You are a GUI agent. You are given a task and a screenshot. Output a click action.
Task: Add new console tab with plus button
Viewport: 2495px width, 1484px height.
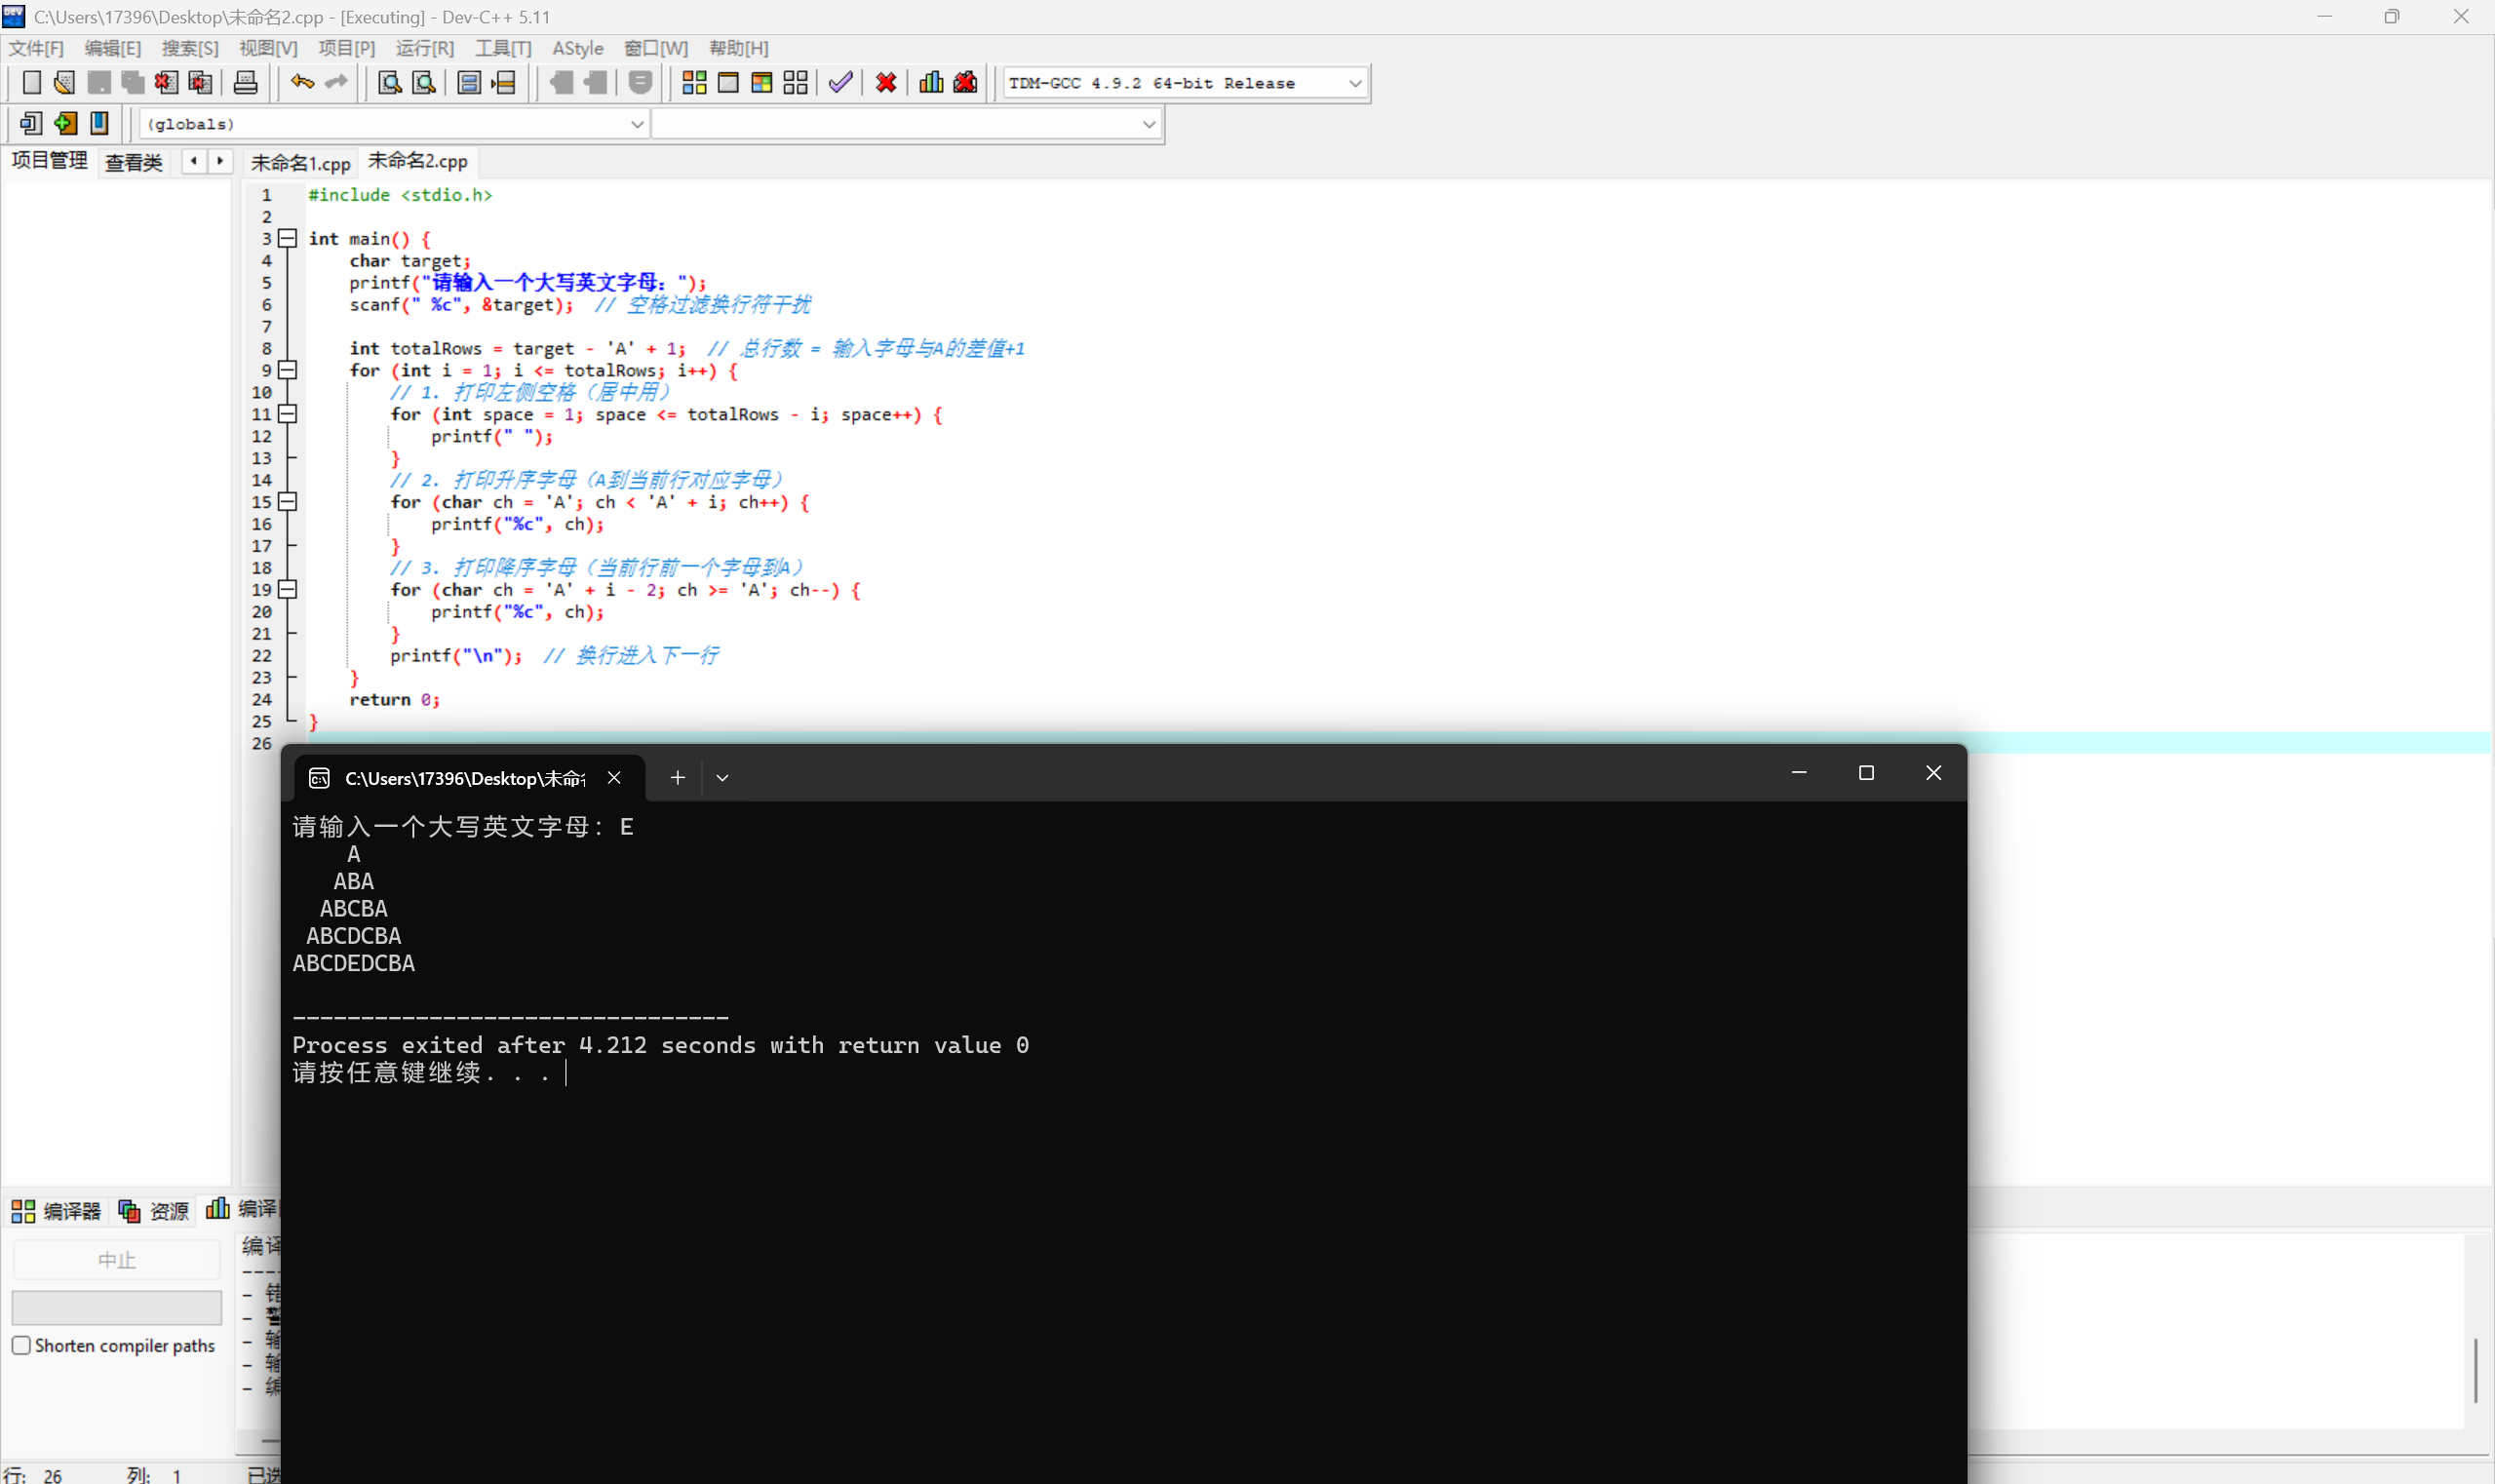(x=677, y=777)
